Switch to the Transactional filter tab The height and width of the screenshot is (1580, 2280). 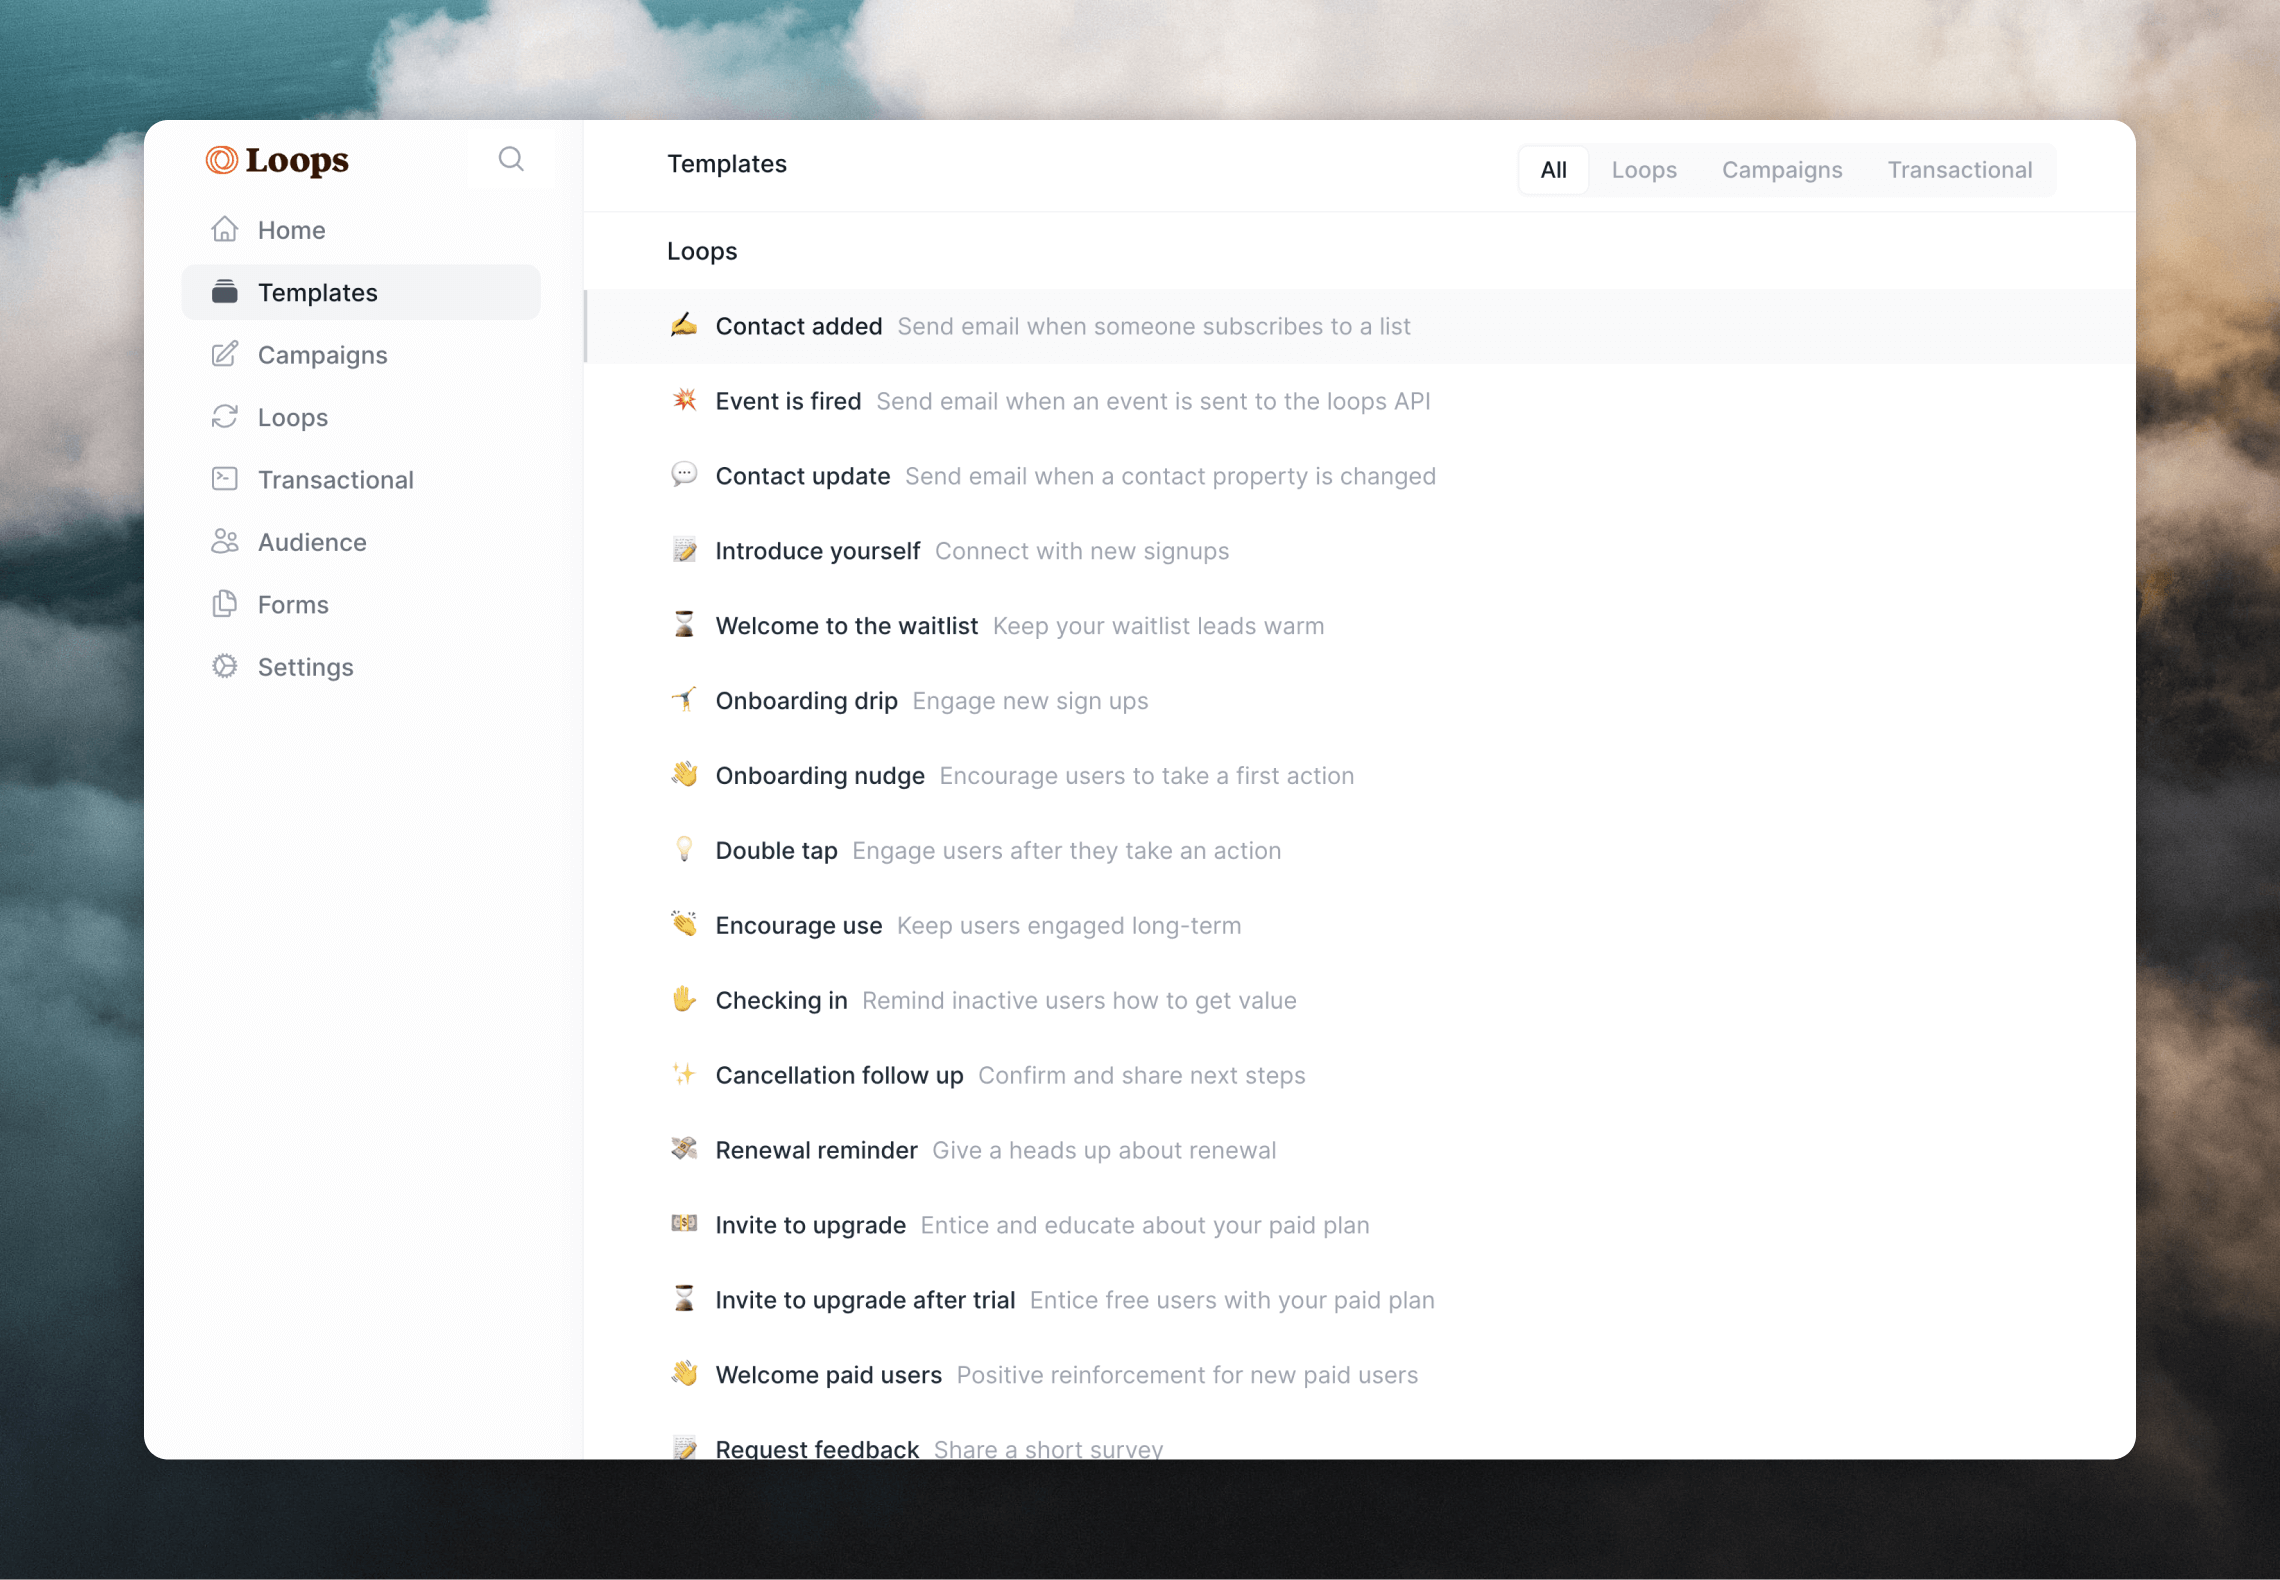pos(1959,170)
